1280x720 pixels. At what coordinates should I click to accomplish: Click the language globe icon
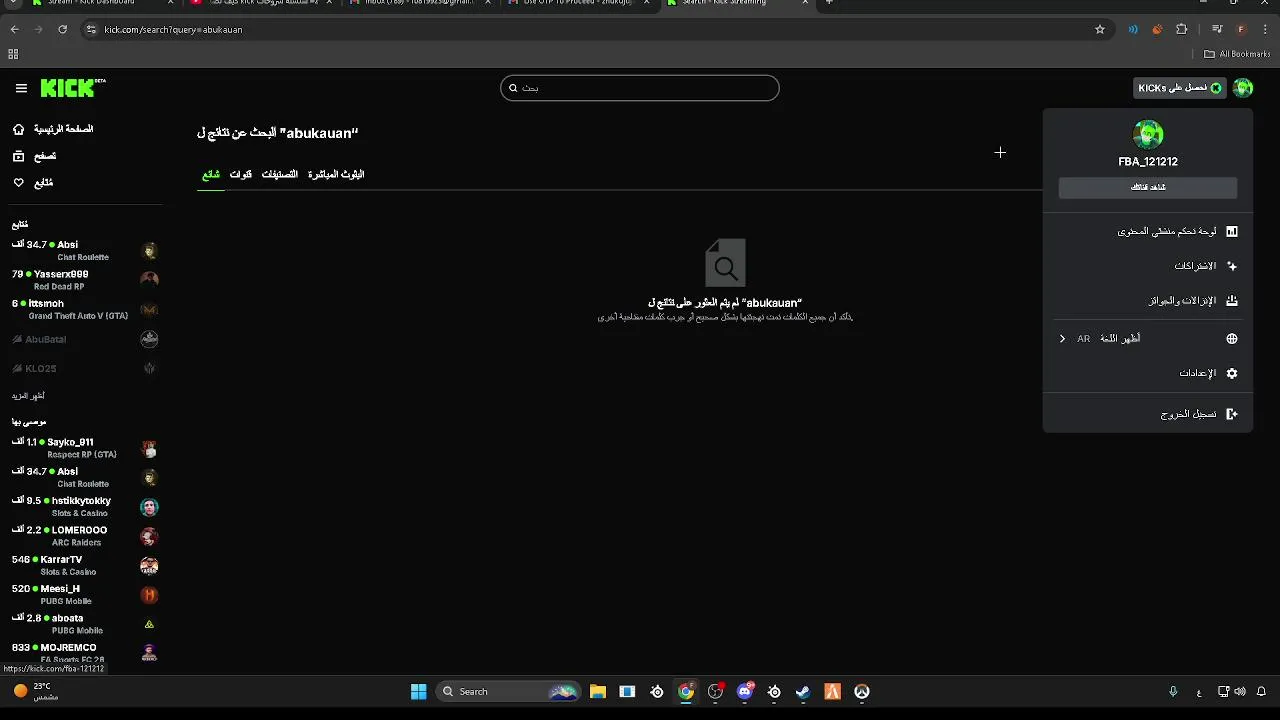coord(1232,339)
